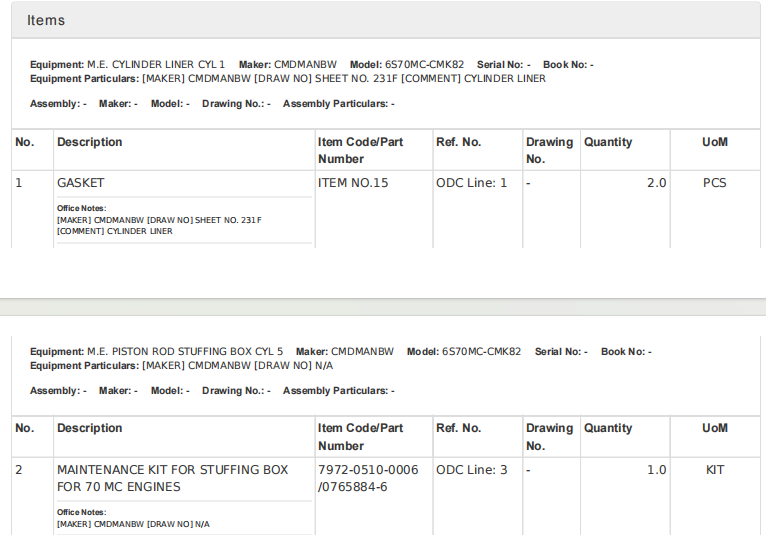766x535 pixels.
Task: Click the Description column header above GASKET
Action: point(90,142)
